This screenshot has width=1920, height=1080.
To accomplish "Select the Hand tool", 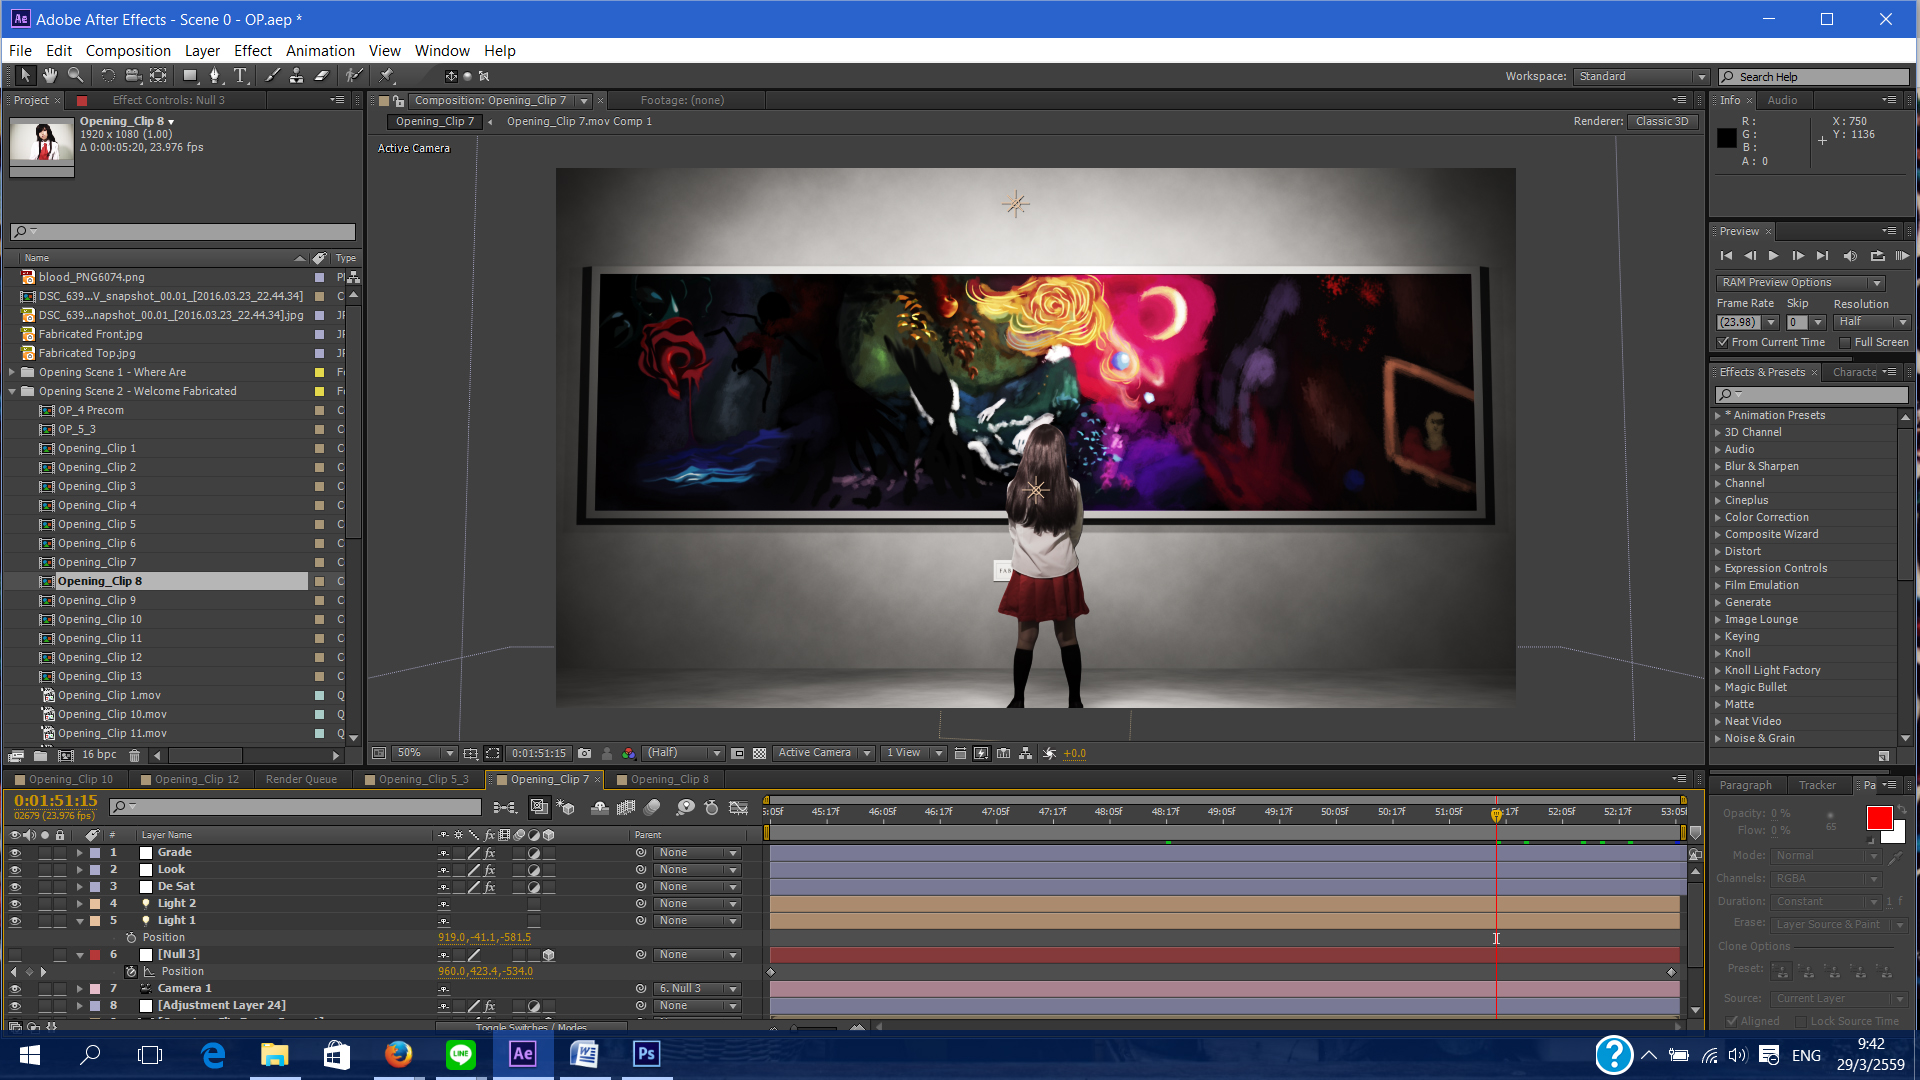I will [50, 76].
